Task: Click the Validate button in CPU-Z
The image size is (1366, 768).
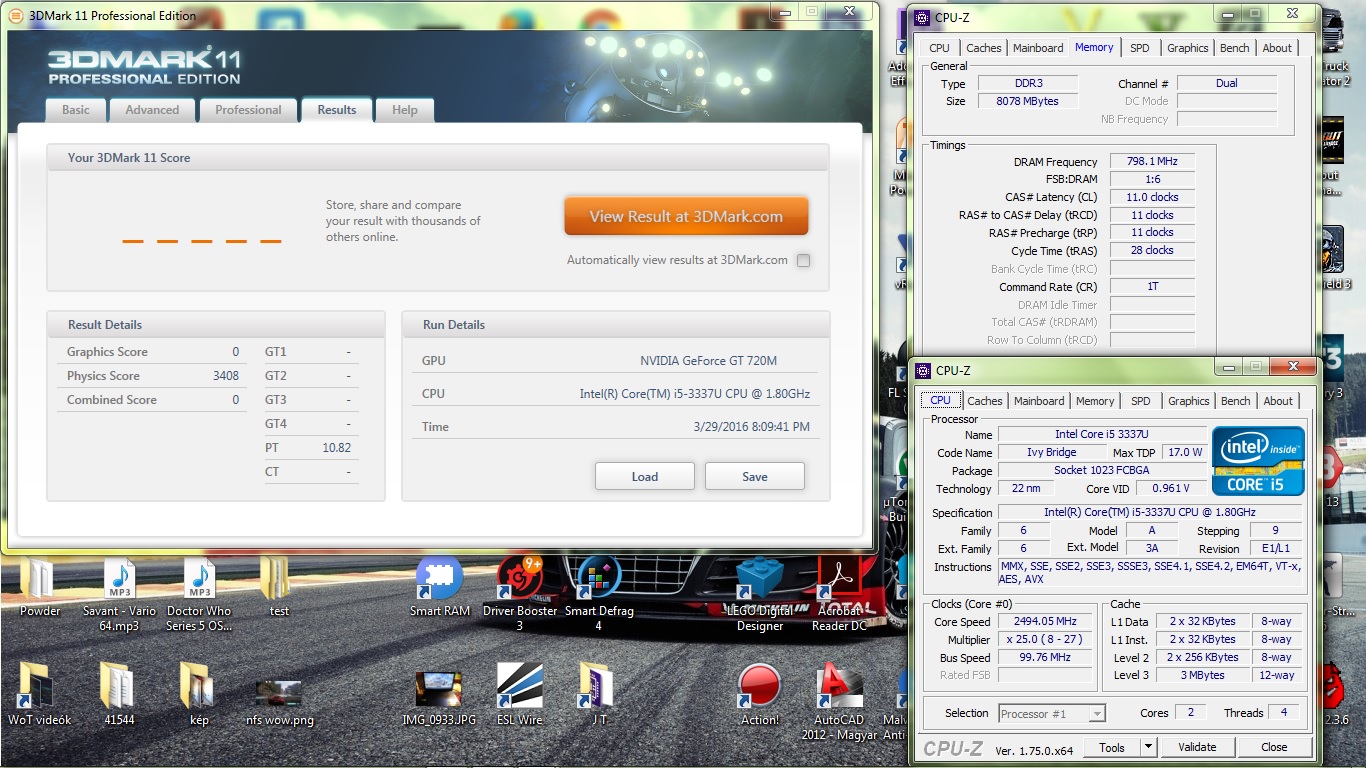Action: 1197,747
